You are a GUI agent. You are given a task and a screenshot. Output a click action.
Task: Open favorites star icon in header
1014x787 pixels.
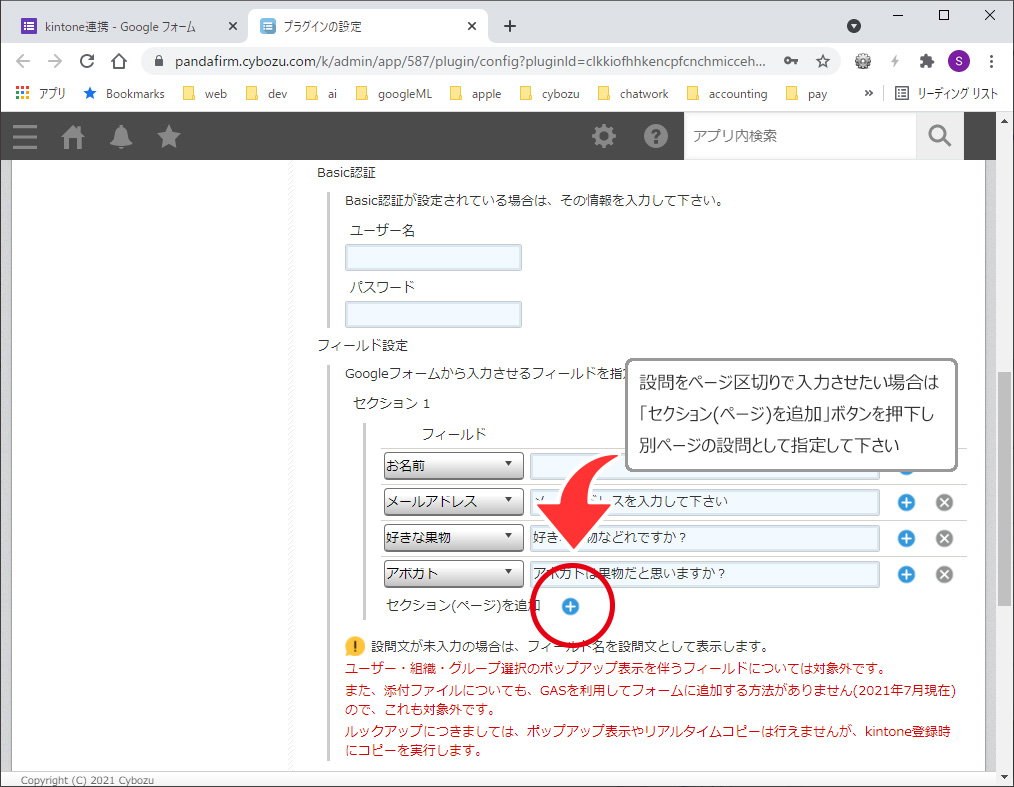tap(169, 136)
